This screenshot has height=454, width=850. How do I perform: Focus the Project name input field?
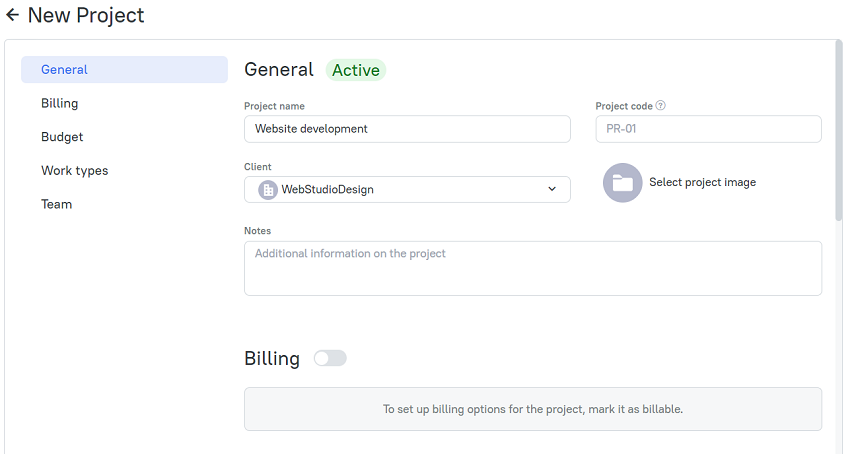[407, 129]
